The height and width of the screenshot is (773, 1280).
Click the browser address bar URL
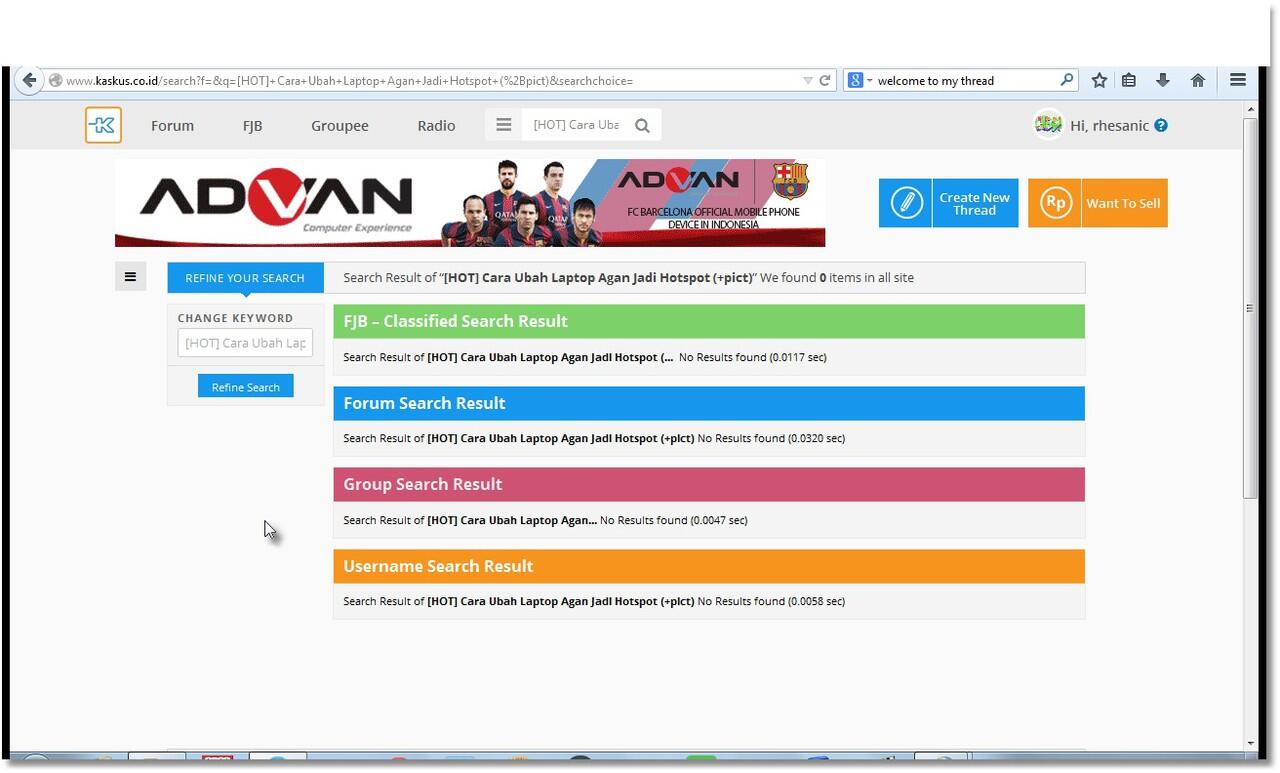[x=349, y=81]
